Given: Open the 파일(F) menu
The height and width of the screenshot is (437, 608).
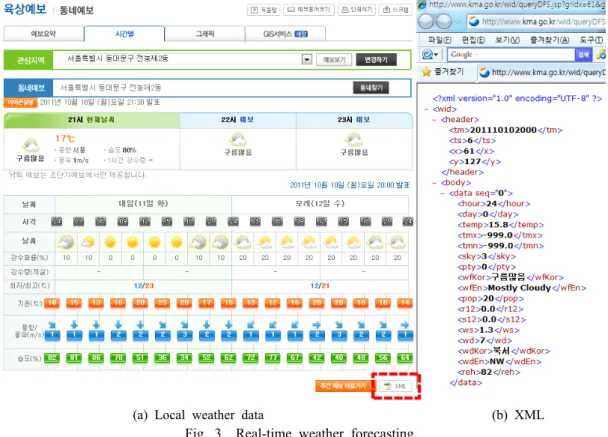Looking at the screenshot, I should (x=440, y=40).
